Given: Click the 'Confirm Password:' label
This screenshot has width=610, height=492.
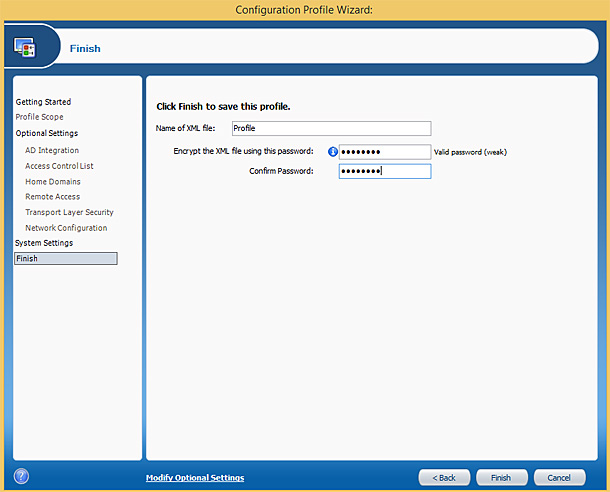Looking at the screenshot, I should pyautogui.click(x=281, y=171).
